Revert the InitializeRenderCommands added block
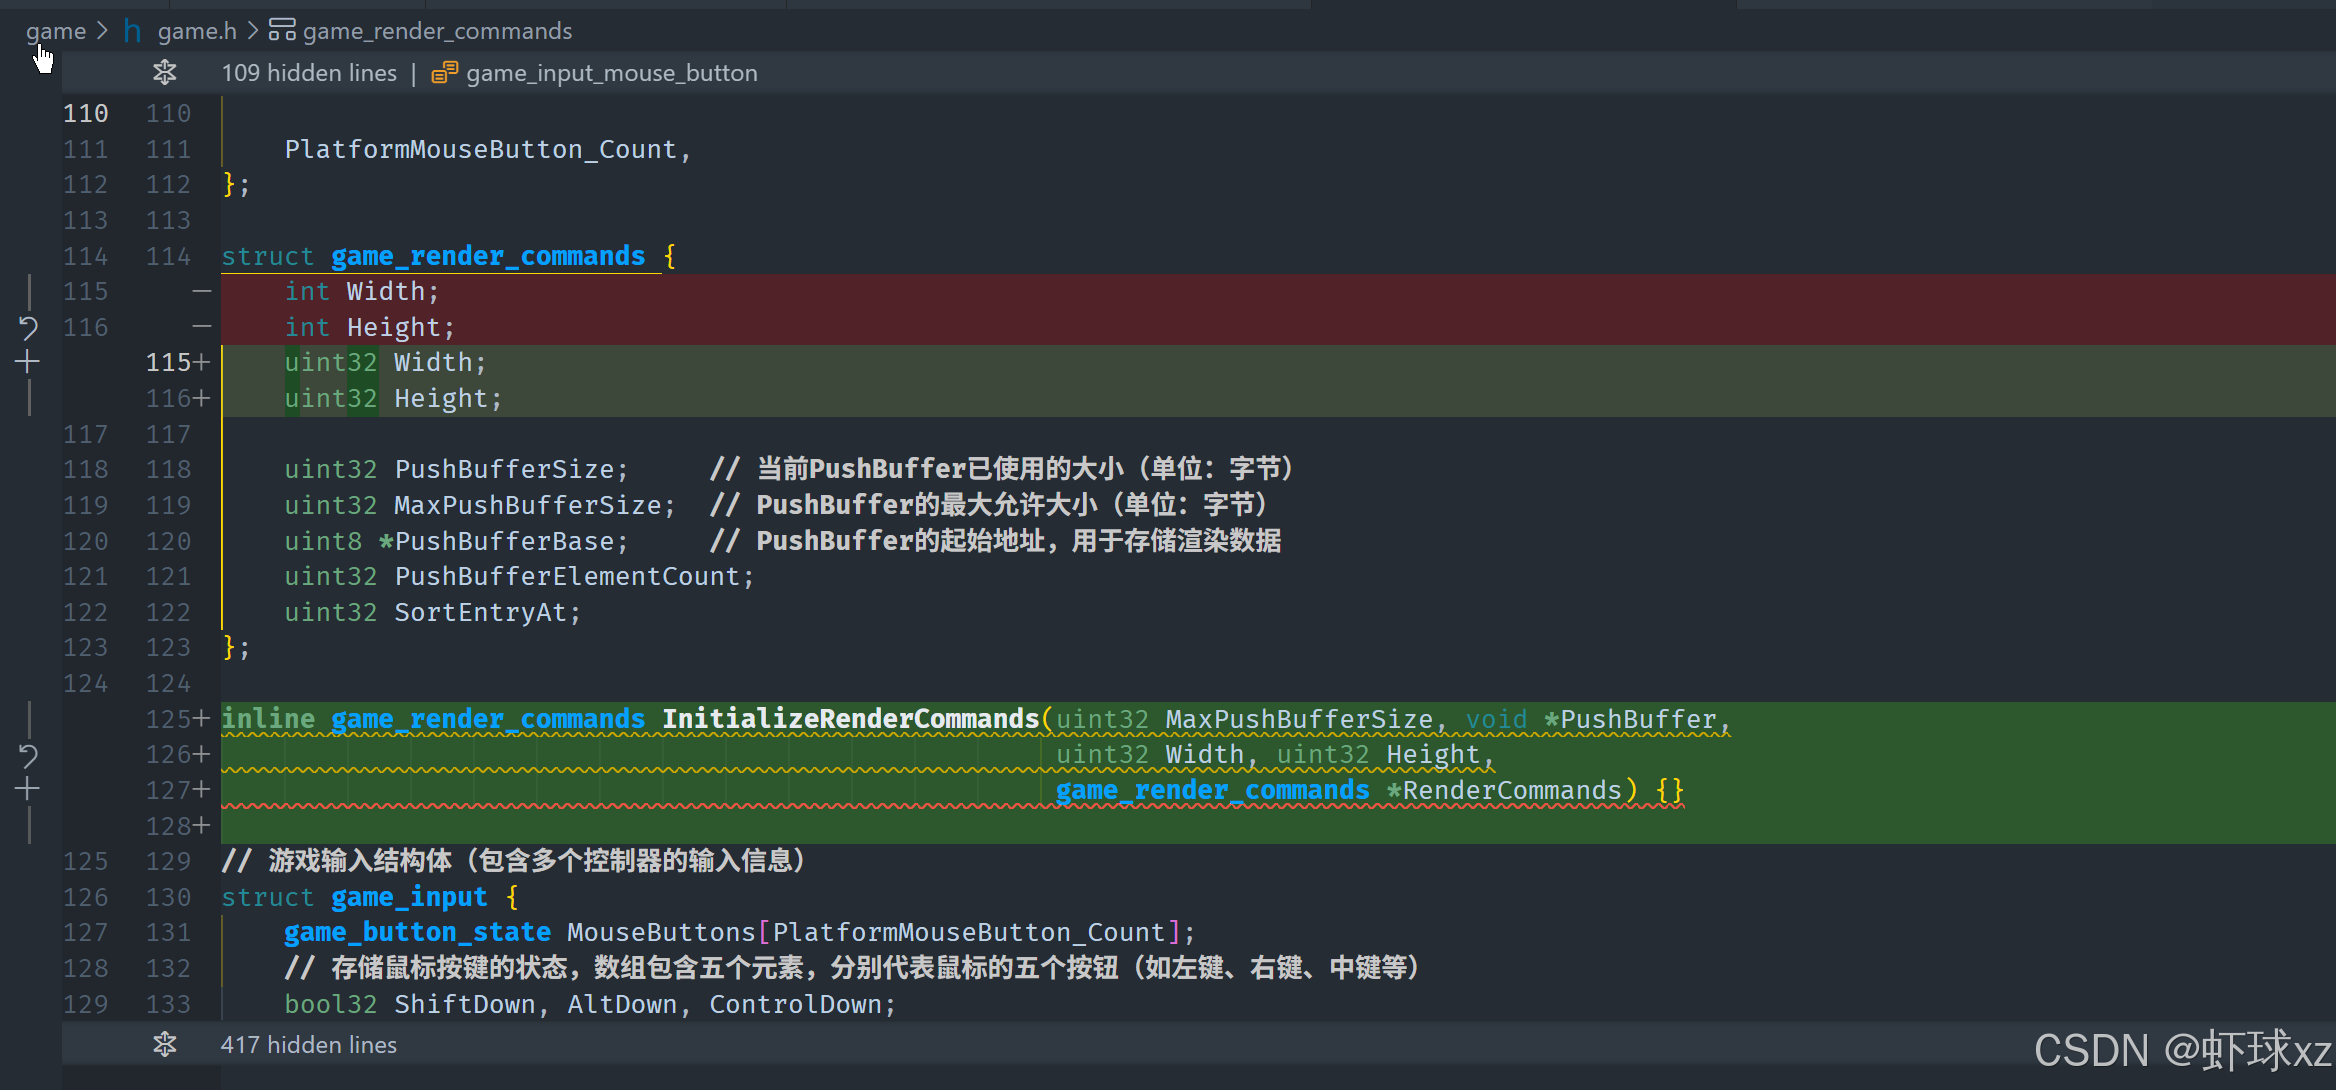 click(x=28, y=755)
